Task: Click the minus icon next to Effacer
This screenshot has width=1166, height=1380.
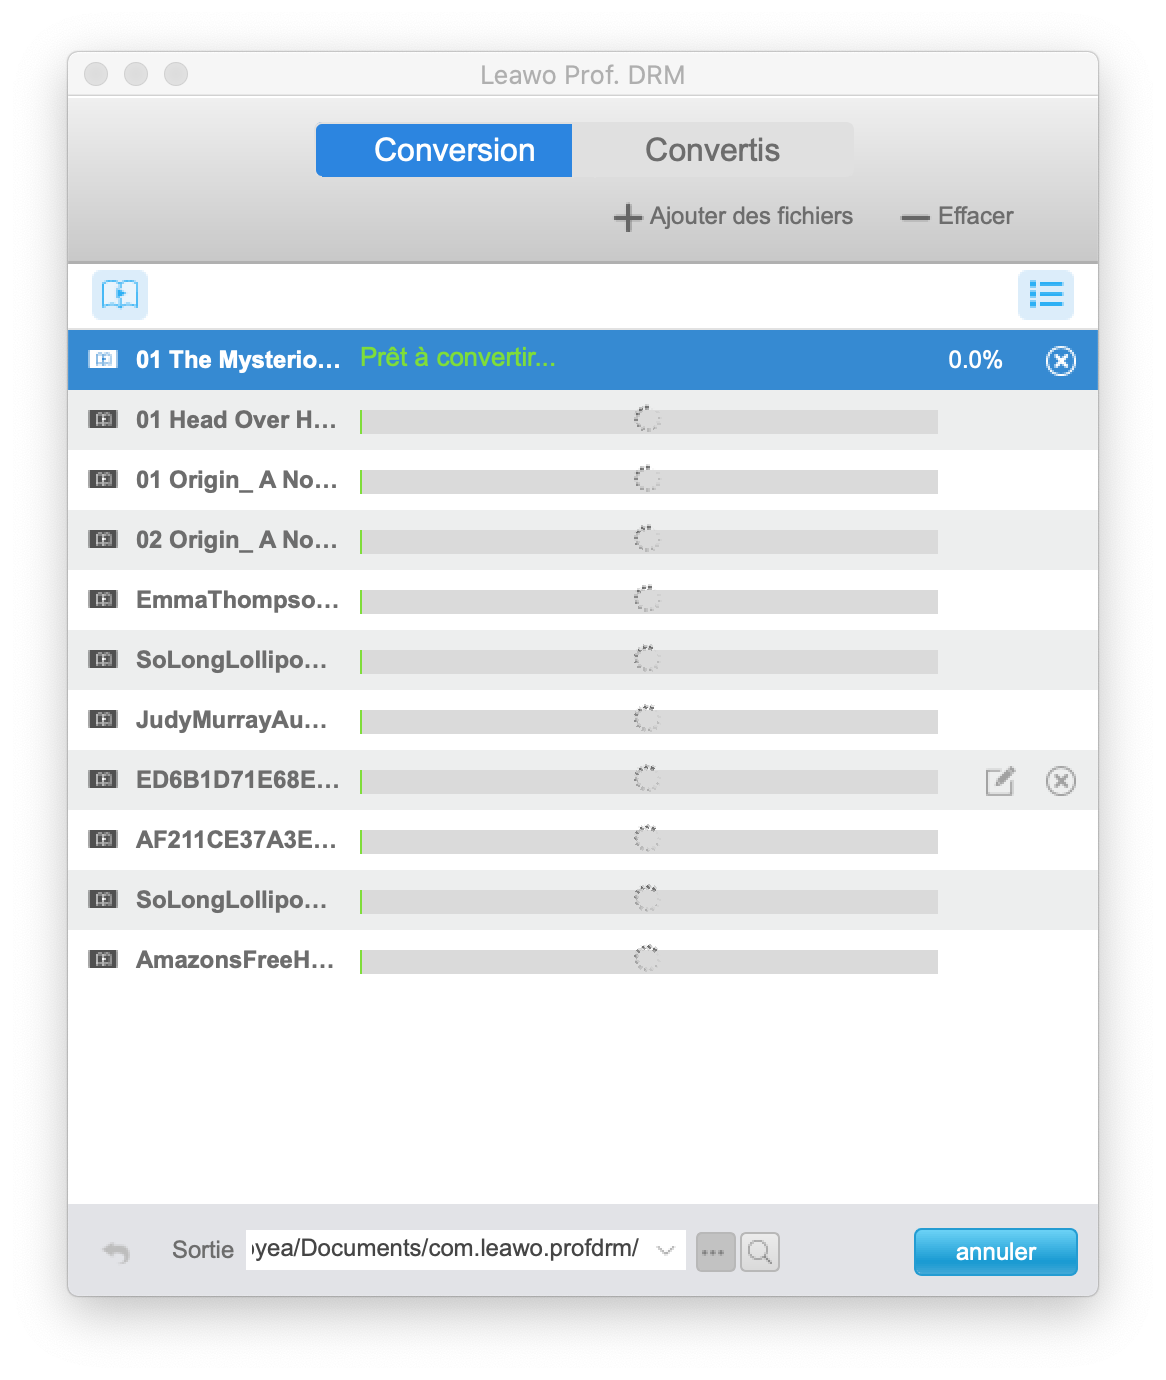Action: pyautogui.click(x=915, y=217)
